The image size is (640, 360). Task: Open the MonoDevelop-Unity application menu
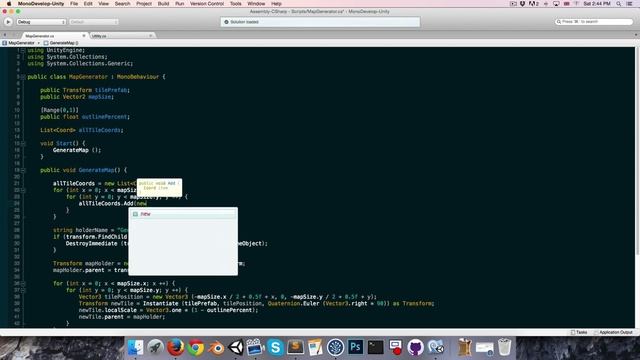pos(41,4)
